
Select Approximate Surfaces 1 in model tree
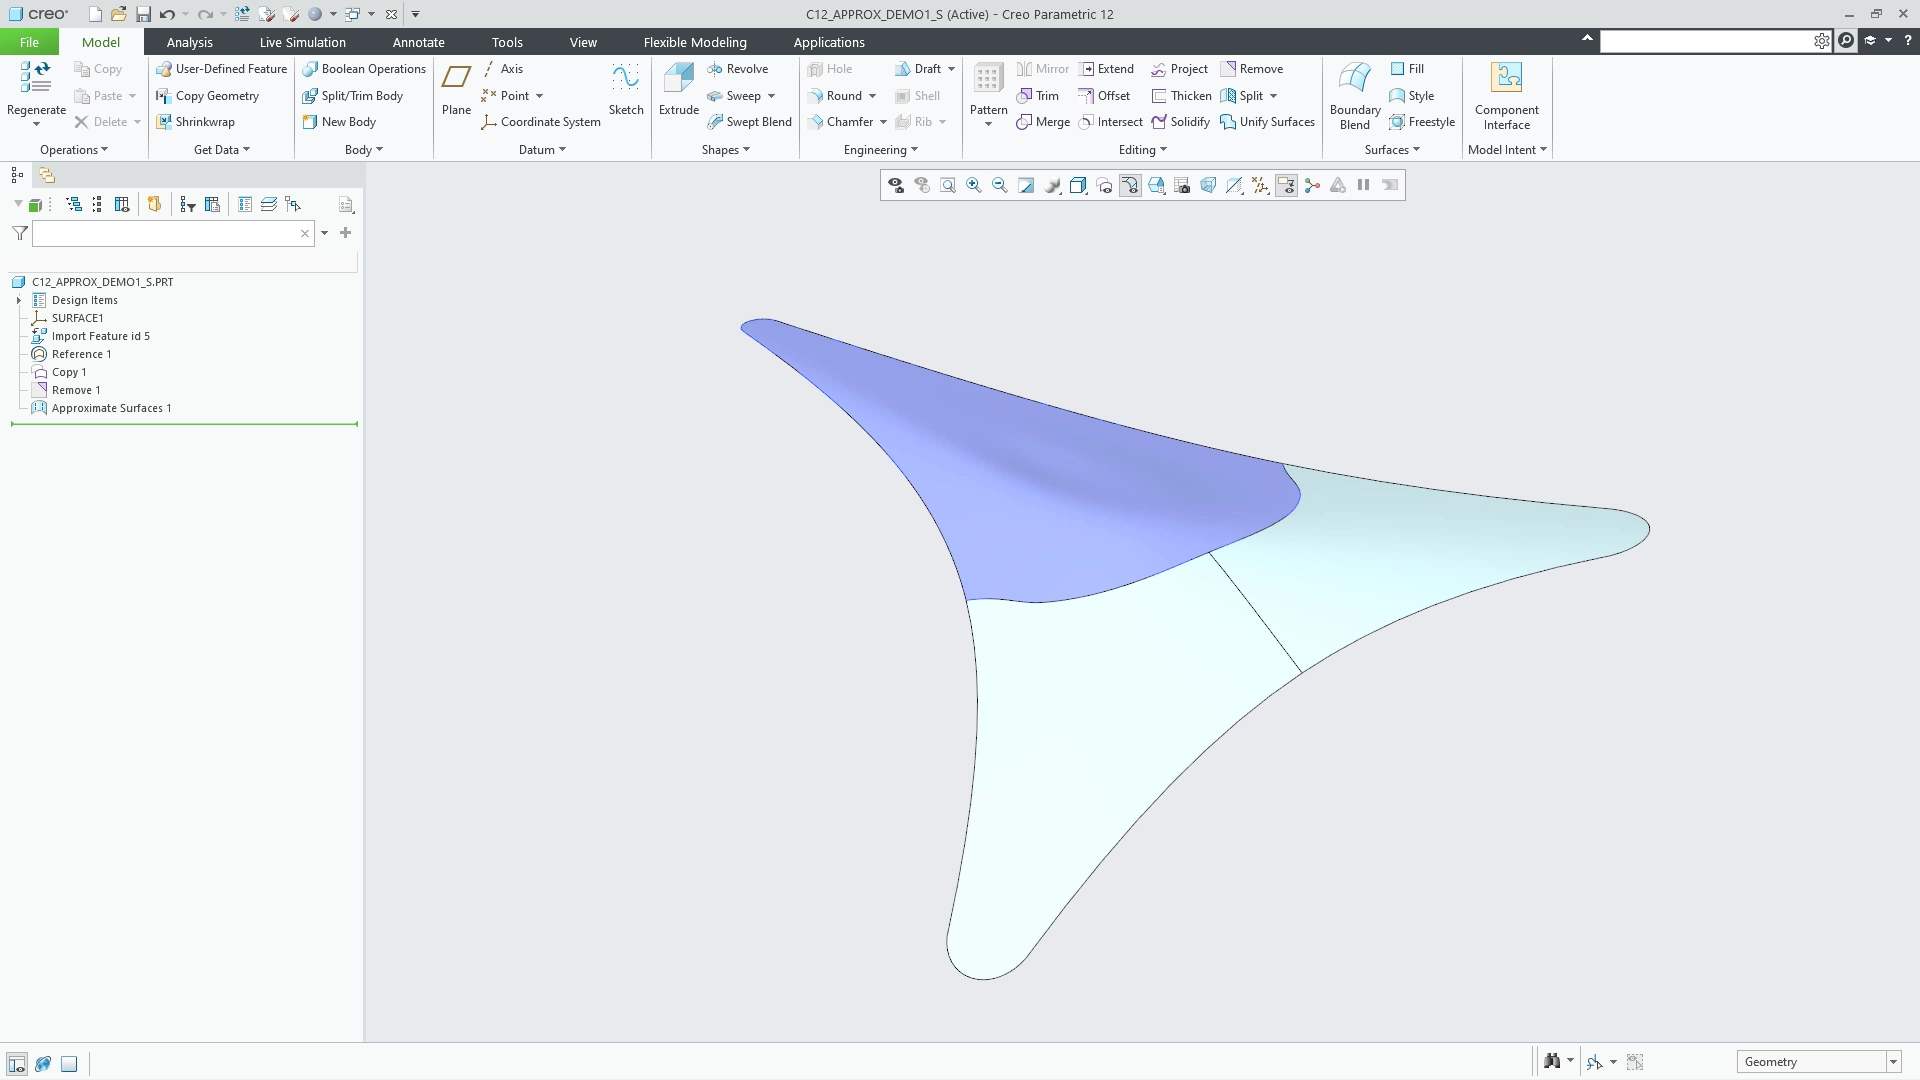pyautogui.click(x=111, y=408)
